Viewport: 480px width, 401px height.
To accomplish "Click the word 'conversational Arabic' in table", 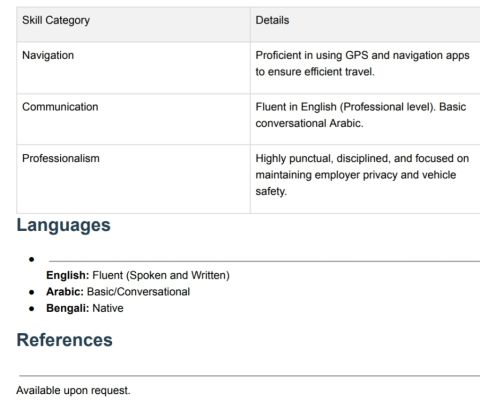I will tap(309, 123).
